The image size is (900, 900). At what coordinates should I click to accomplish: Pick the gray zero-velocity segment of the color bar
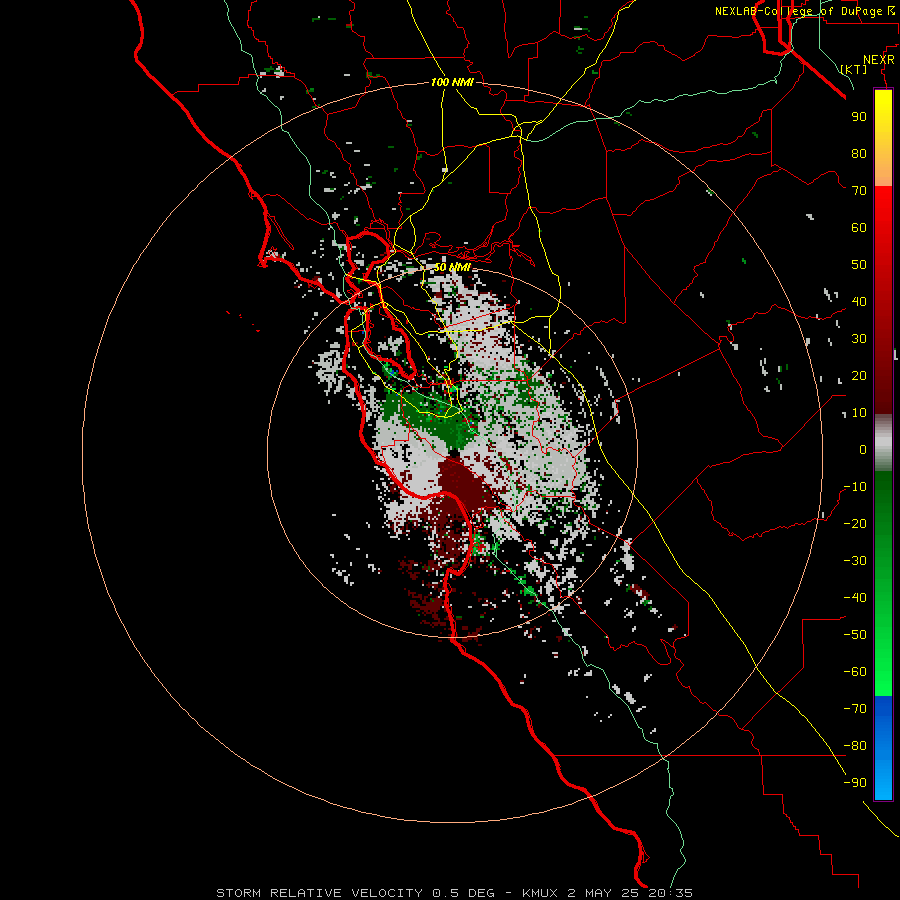pyautogui.click(x=883, y=443)
